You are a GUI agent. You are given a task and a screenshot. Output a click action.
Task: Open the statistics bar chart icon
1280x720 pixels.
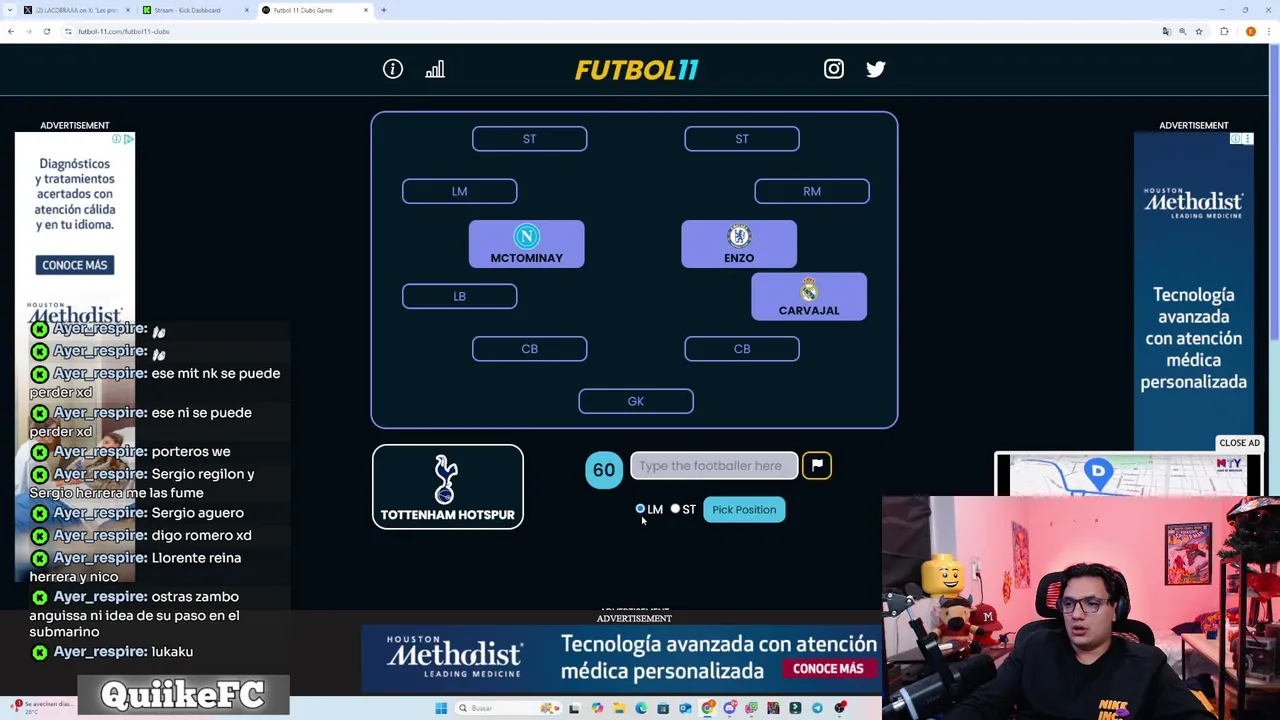pyautogui.click(x=435, y=69)
